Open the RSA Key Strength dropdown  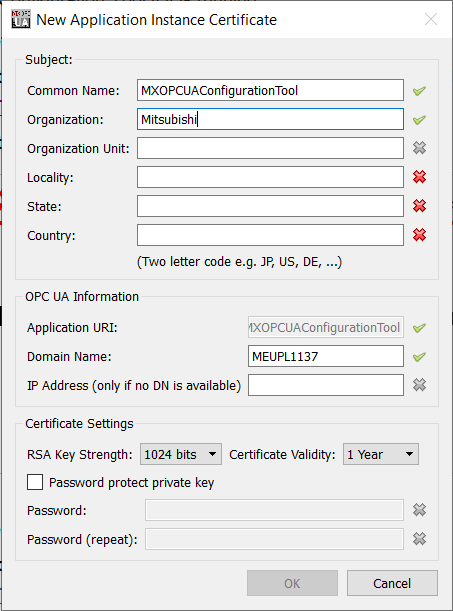[x=181, y=454]
